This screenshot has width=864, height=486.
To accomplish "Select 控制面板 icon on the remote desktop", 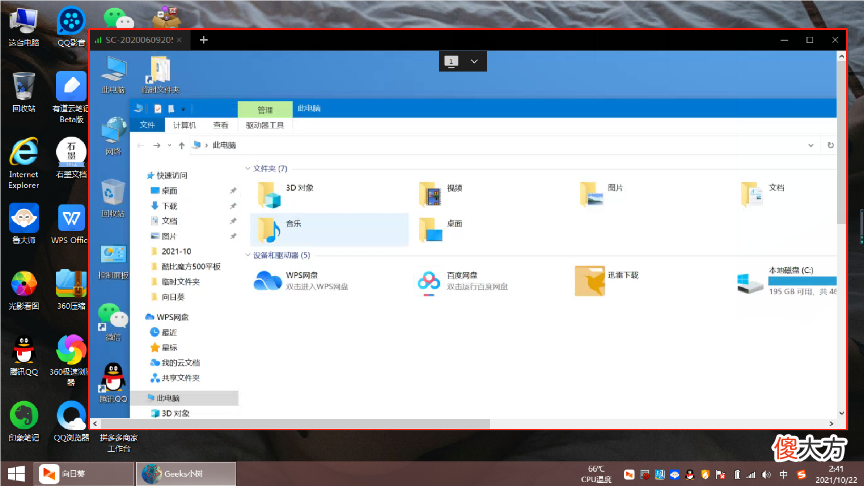I will tap(114, 262).
